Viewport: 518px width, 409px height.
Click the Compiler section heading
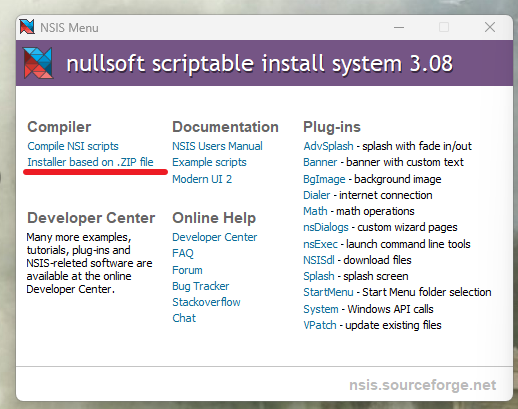59,127
